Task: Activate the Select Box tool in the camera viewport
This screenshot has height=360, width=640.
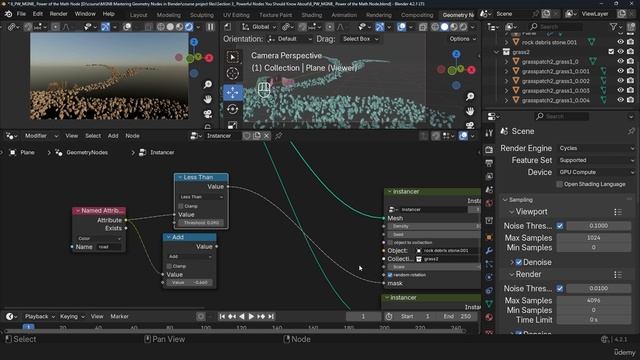Action: point(233,57)
